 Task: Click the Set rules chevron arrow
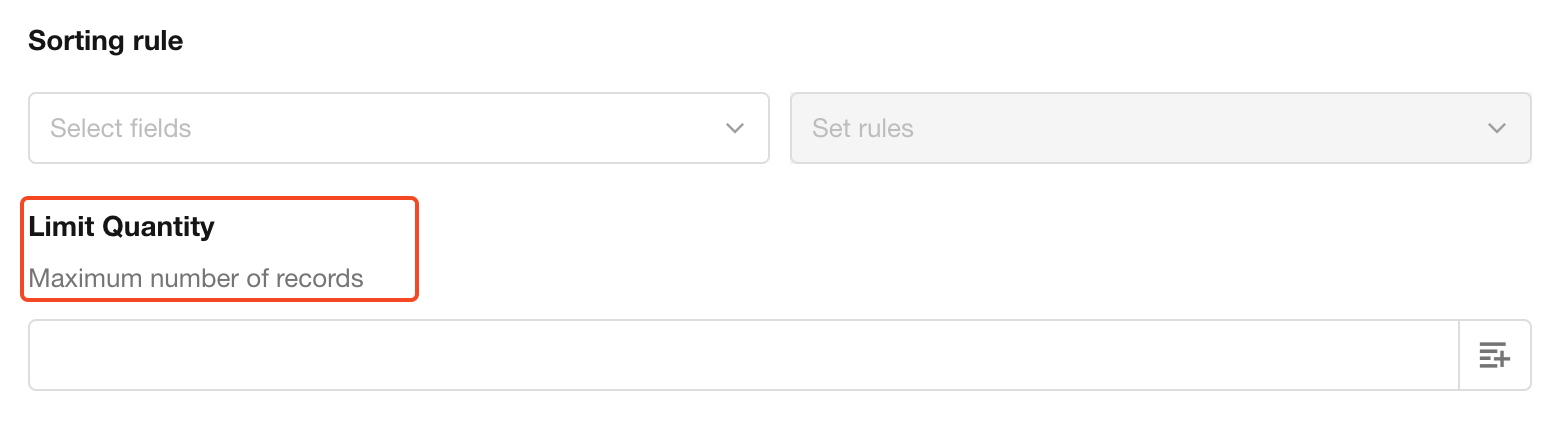1497,128
